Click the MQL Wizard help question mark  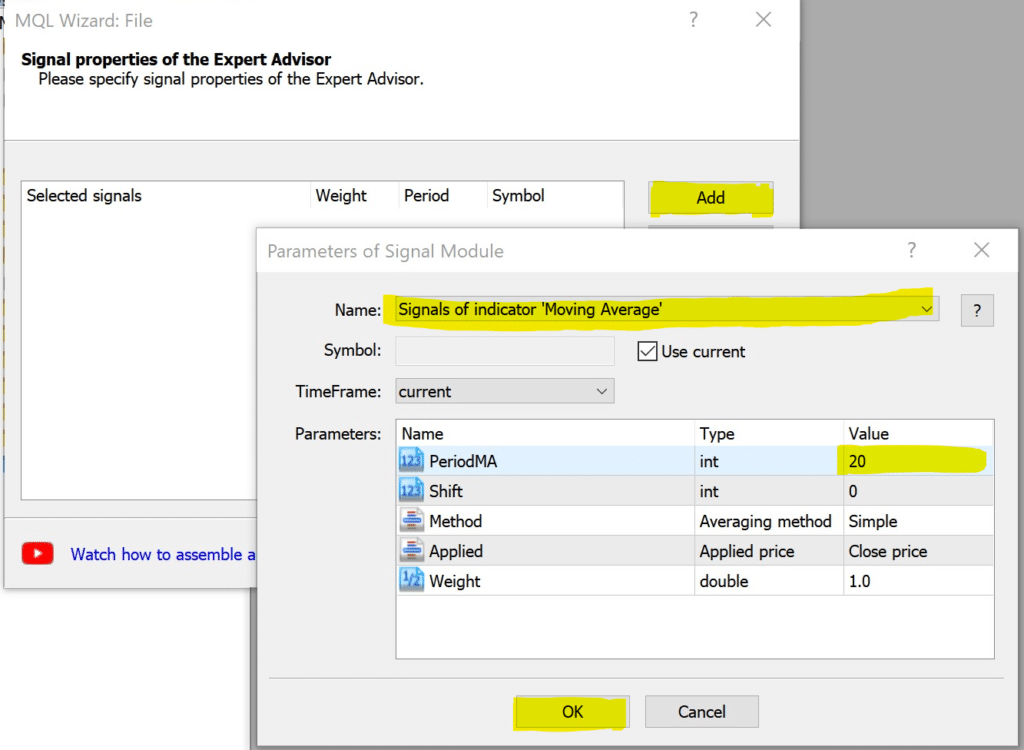[x=693, y=20]
